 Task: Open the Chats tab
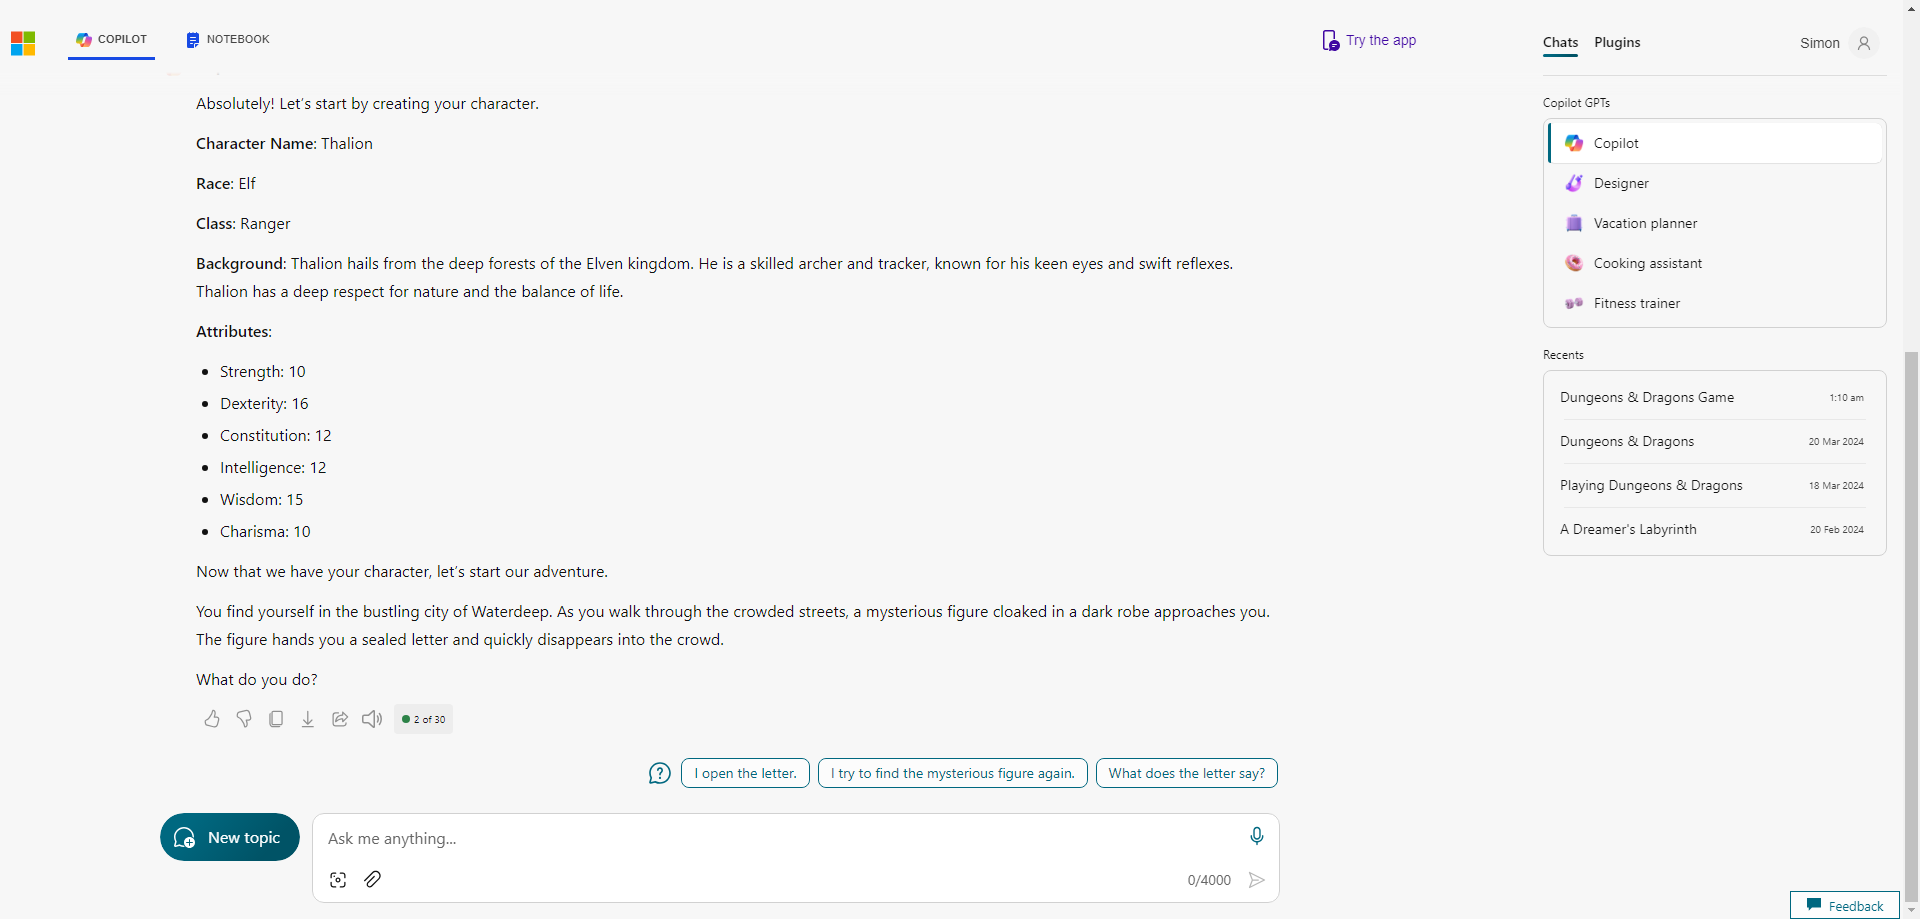coord(1560,43)
